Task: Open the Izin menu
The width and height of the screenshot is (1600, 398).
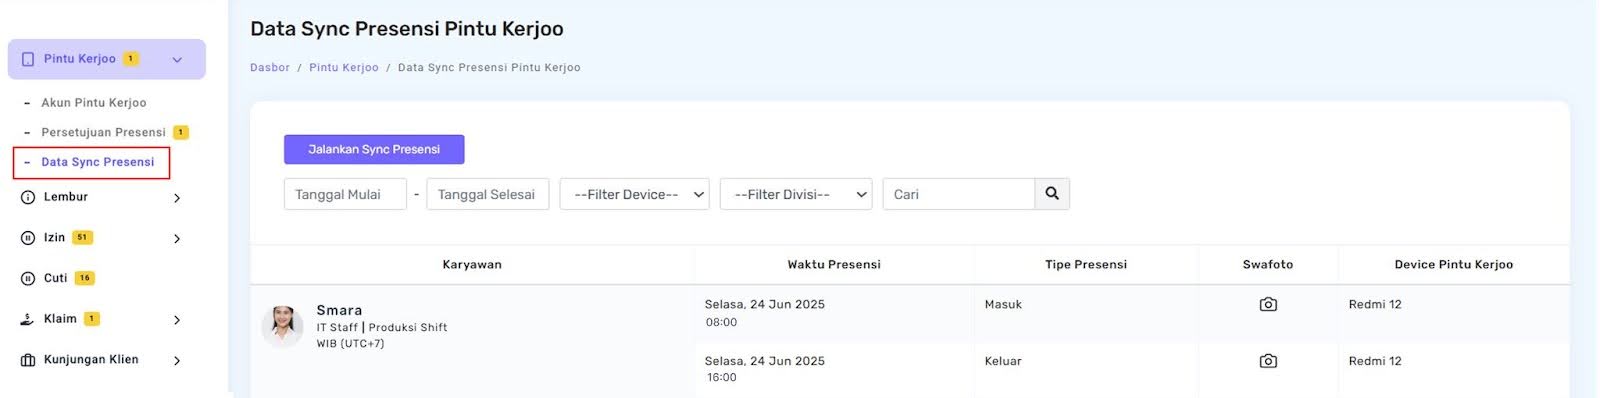Action: pyautogui.click(x=54, y=238)
